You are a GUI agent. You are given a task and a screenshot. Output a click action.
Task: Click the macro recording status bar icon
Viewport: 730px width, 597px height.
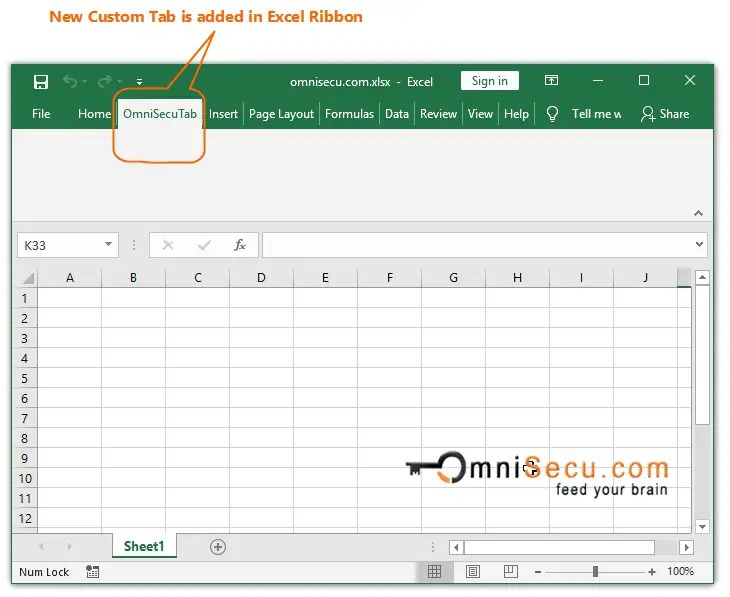coord(92,572)
